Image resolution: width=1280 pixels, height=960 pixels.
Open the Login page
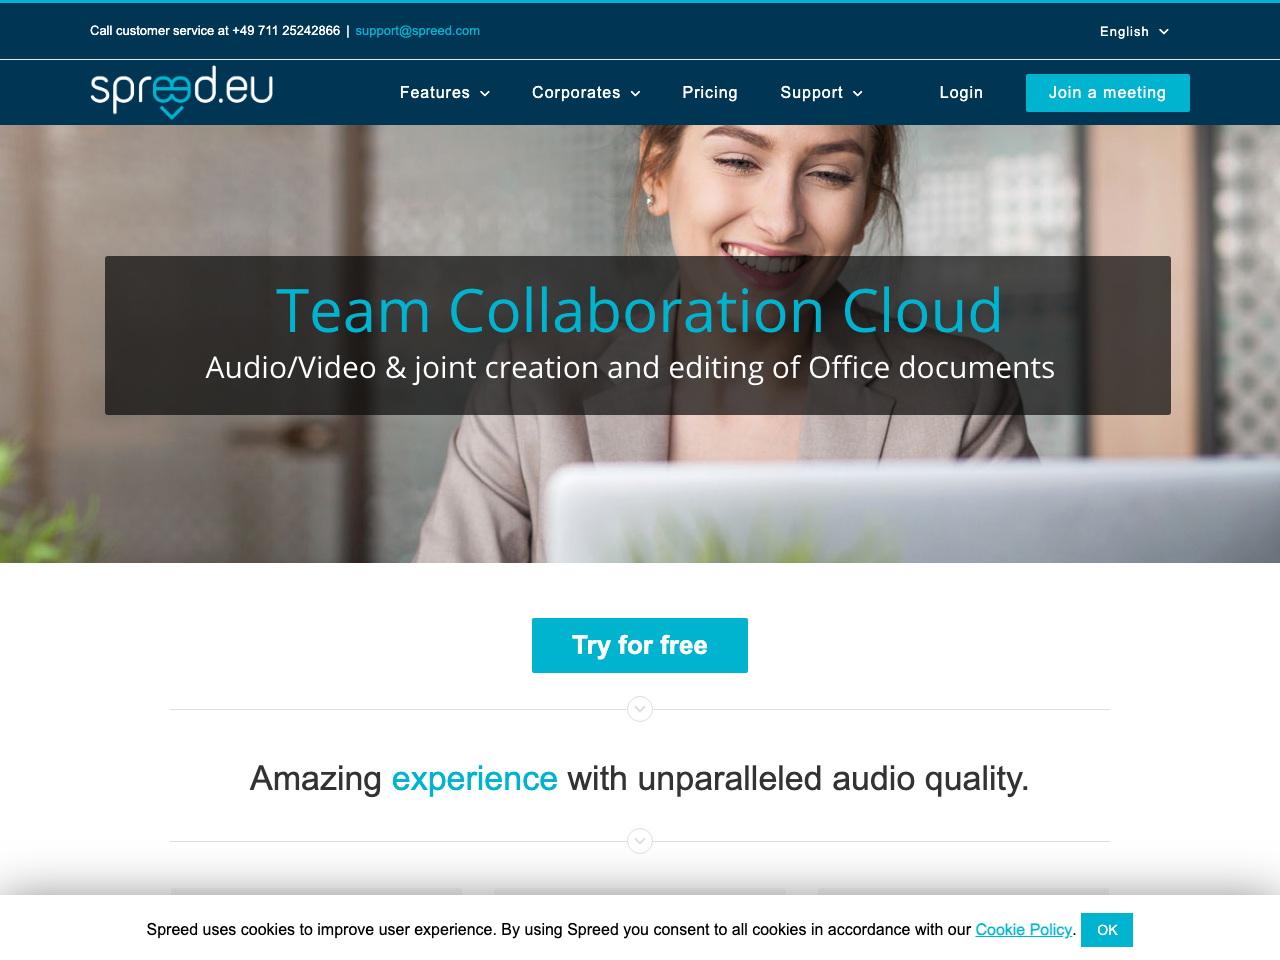(961, 93)
